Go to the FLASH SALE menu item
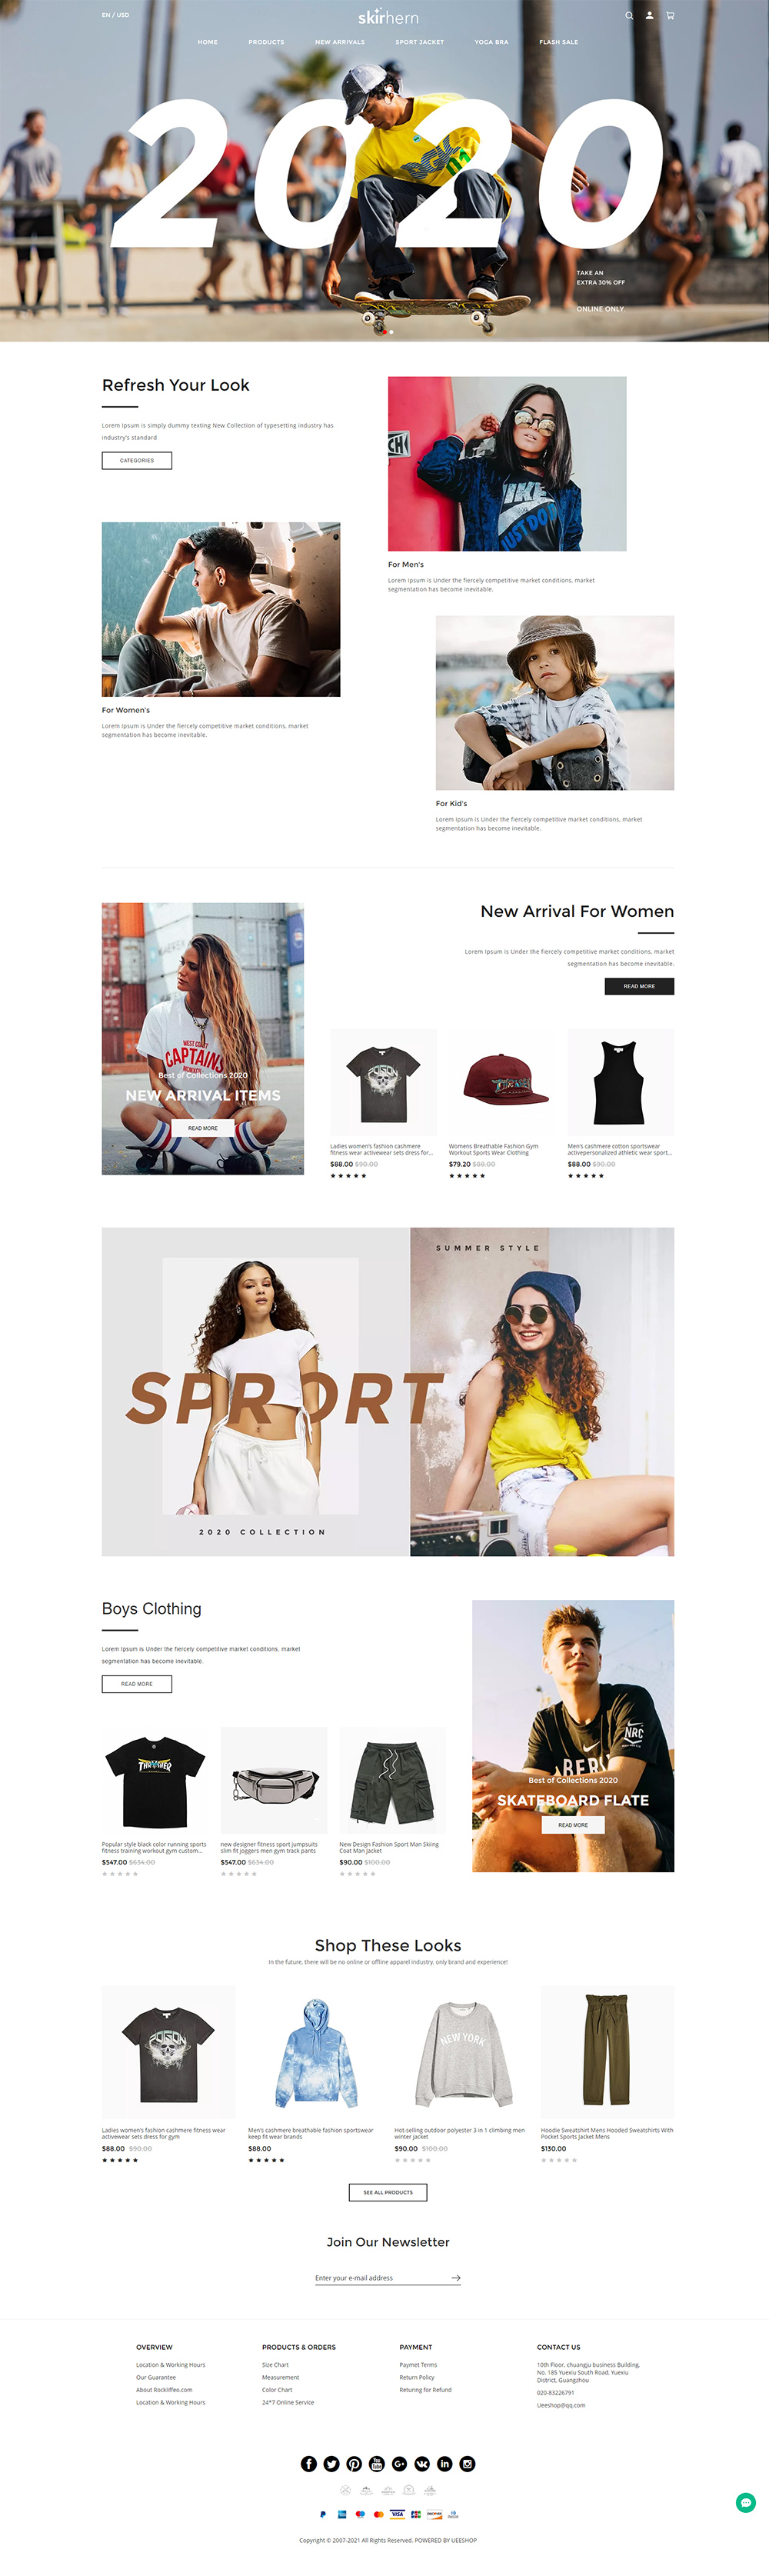This screenshot has width=769, height=2576. [x=558, y=42]
